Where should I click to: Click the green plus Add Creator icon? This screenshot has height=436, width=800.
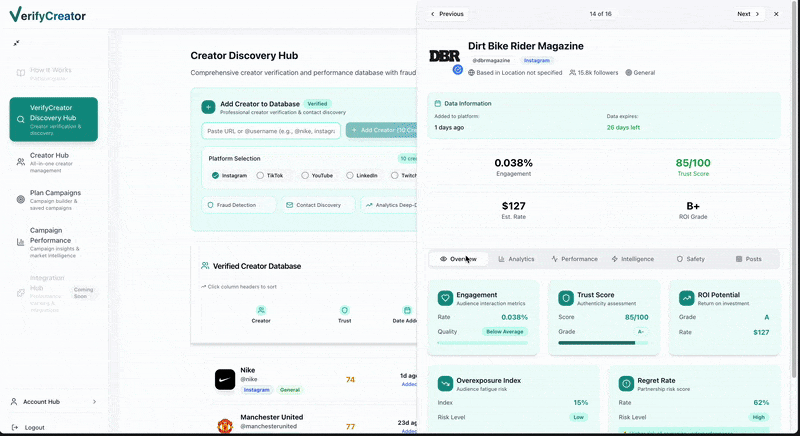[208, 107]
